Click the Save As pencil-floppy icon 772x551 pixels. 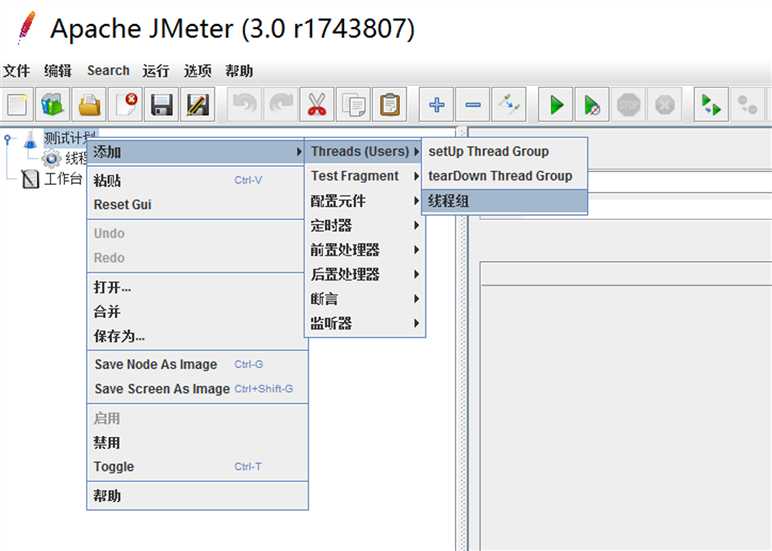pyautogui.click(x=197, y=104)
